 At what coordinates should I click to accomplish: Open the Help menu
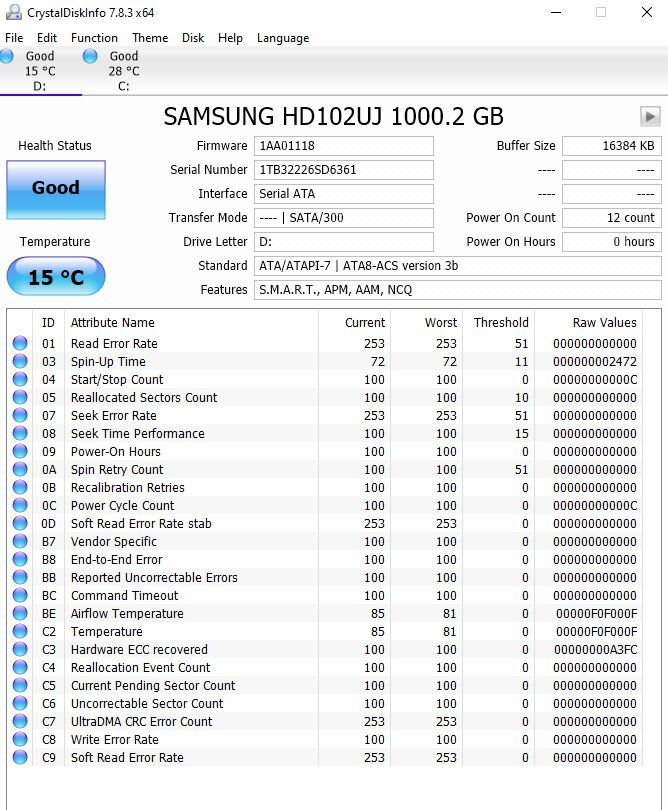click(230, 38)
